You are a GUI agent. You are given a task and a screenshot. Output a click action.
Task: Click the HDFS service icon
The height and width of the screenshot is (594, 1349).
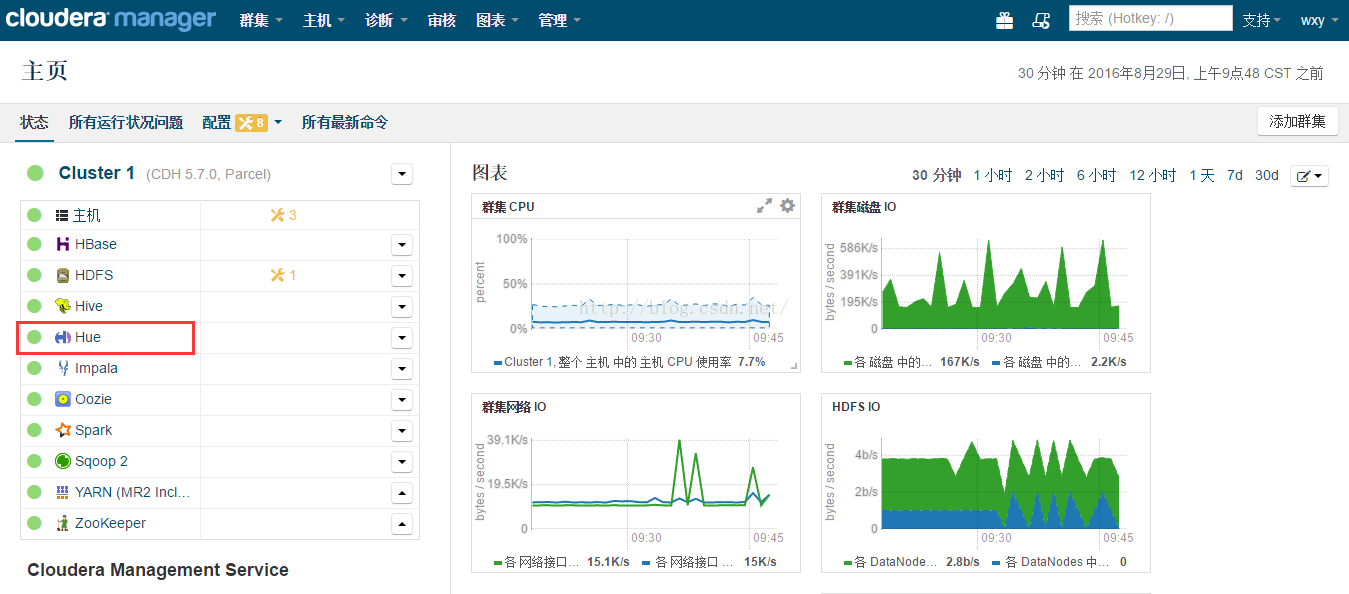click(x=63, y=275)
